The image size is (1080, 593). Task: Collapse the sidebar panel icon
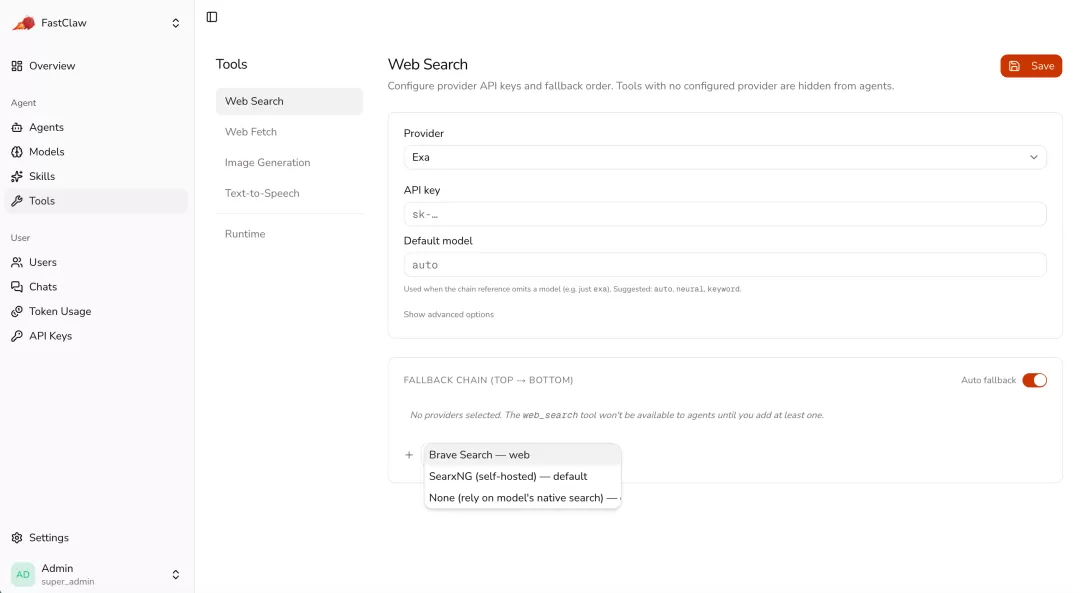coord(211,17)
